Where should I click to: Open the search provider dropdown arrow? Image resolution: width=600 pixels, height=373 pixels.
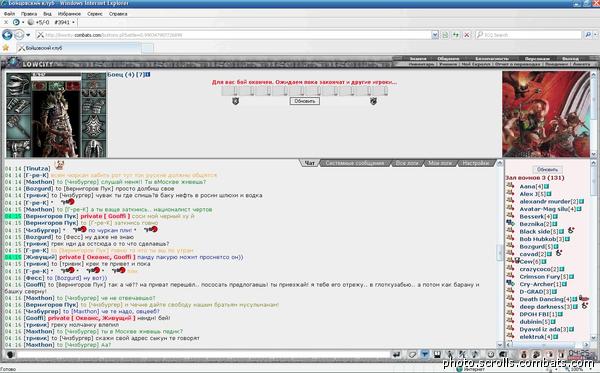[x=596, y=35]
